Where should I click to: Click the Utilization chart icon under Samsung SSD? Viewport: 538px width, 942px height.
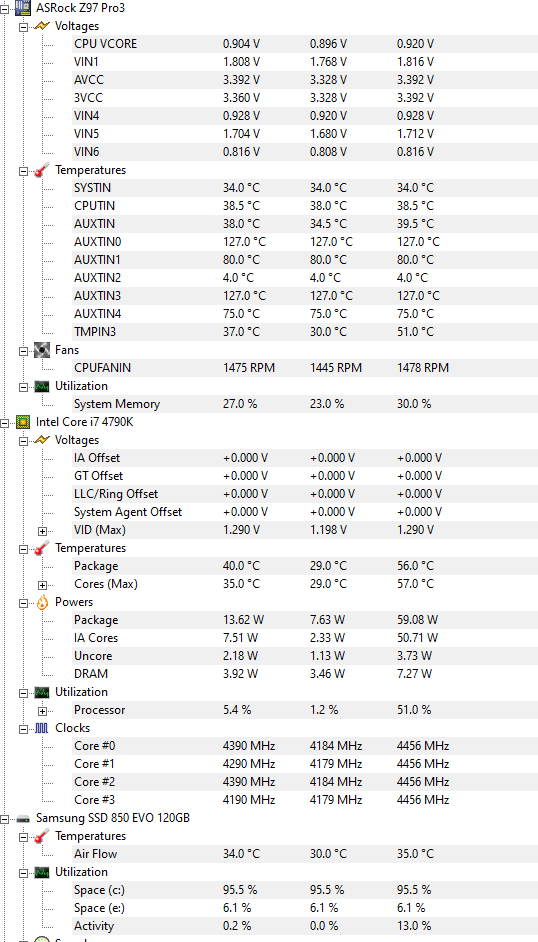[x=42, y=872]
